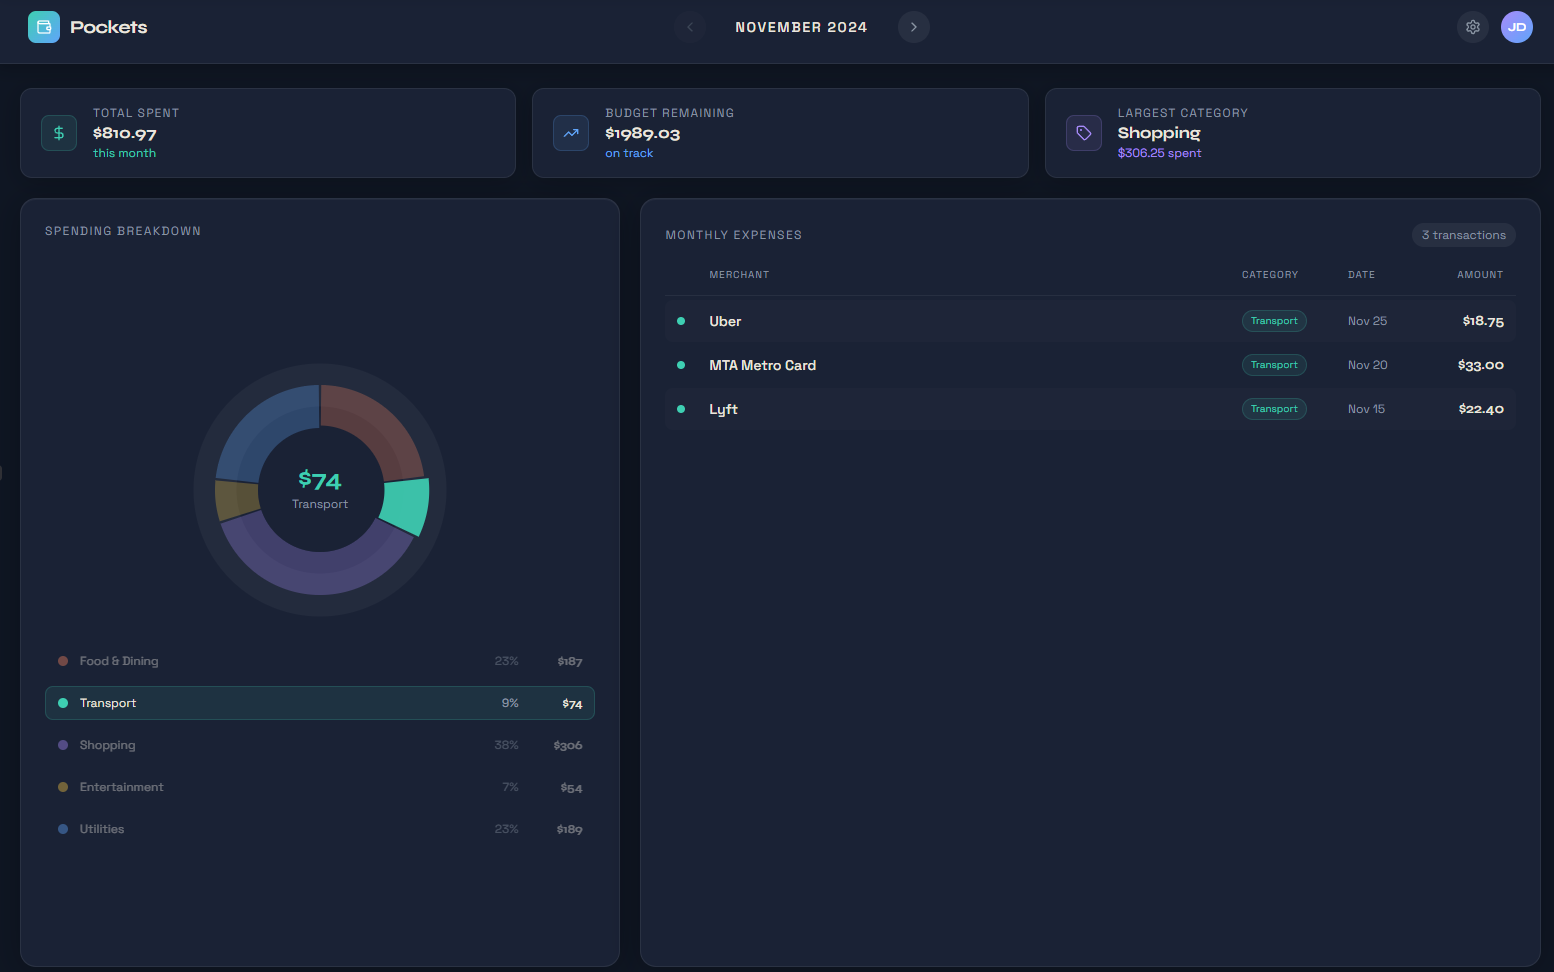
Task: Deselect the highlighted Transport category row
Action: 319,703
